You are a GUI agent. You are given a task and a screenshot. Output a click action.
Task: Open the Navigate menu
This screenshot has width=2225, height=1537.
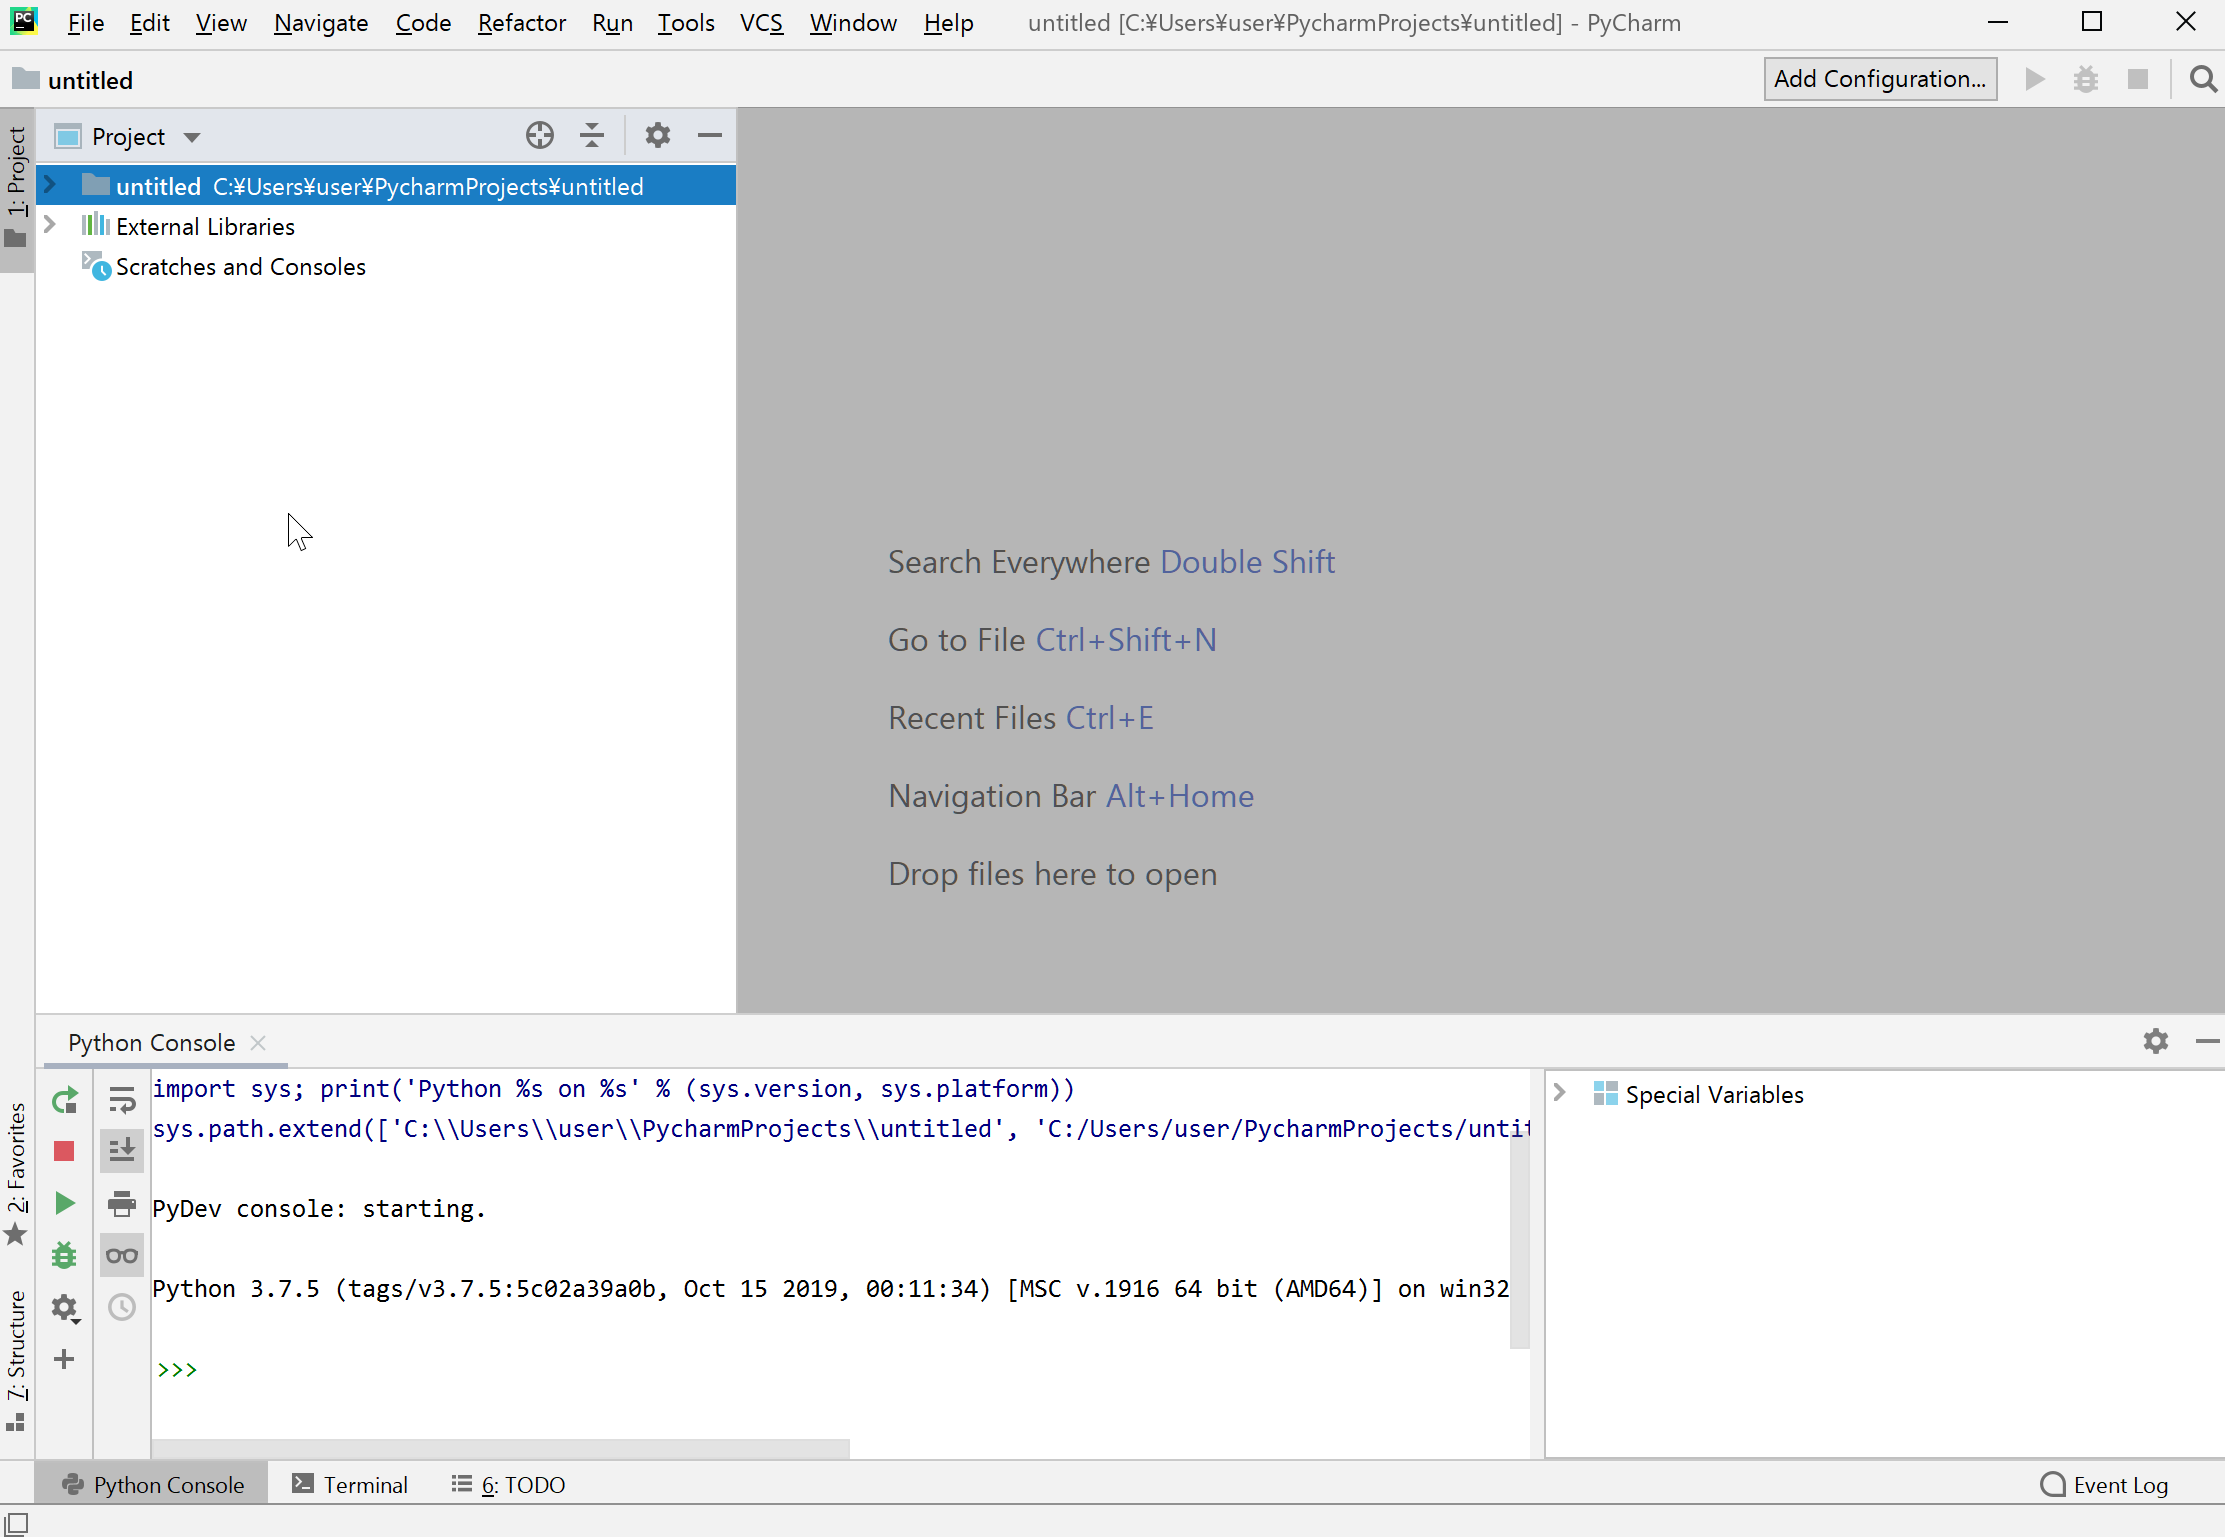pos(321,22)
